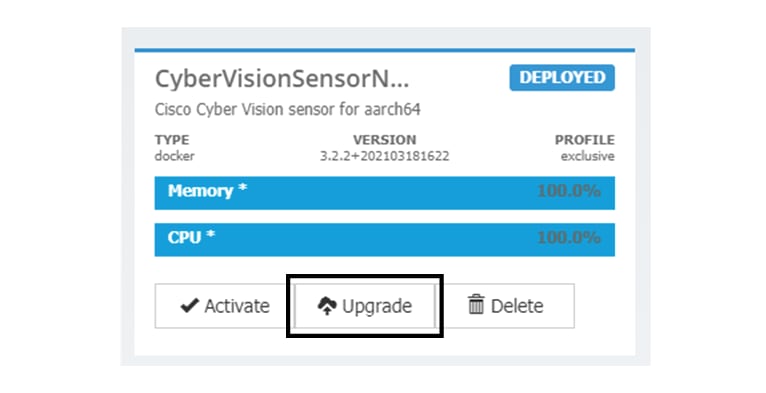Select the CyberVisionSensorN... app title
The height and width of the screenshot is (393, 766).
[282, 79]
